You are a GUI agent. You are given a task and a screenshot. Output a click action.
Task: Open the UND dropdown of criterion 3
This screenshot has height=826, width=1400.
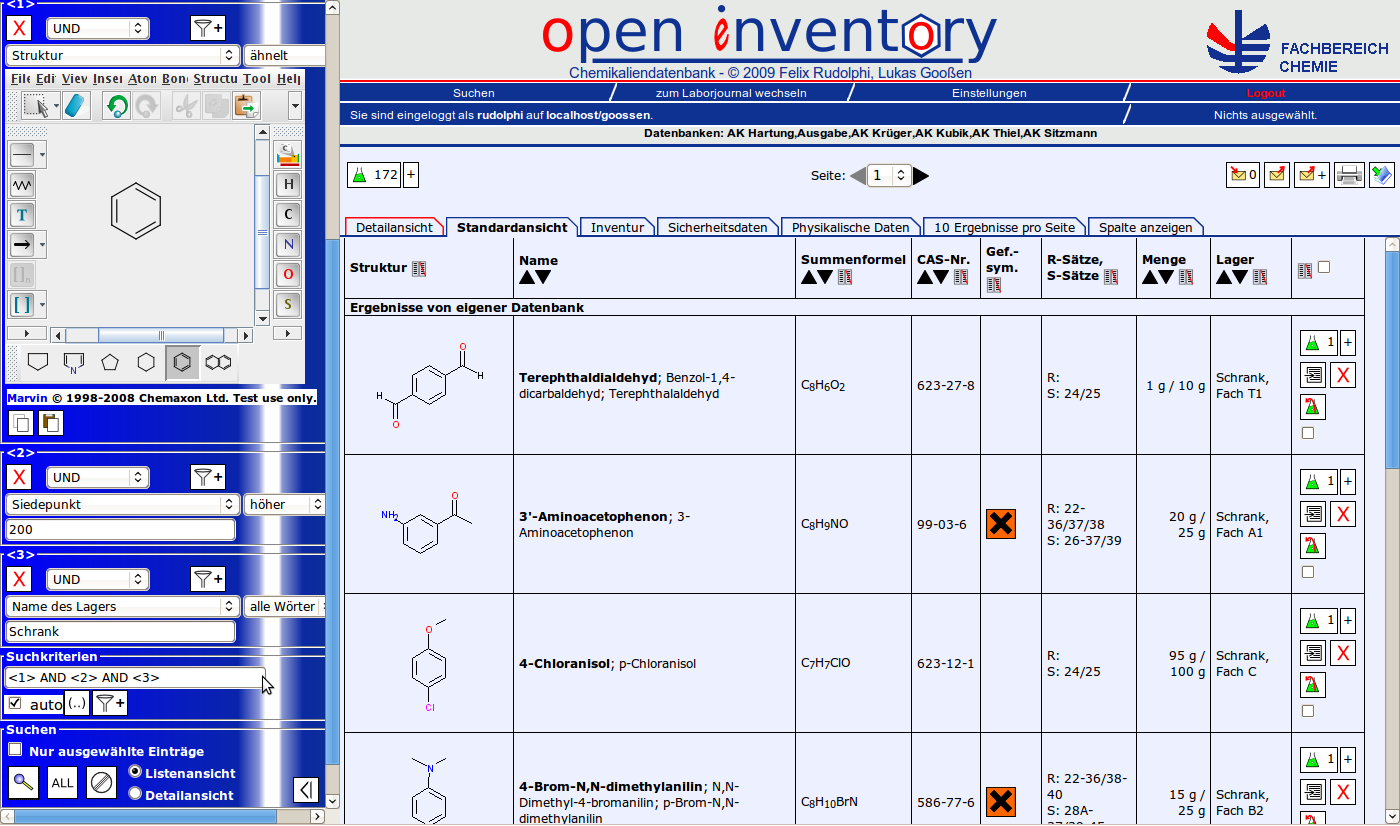pos(98,579)
